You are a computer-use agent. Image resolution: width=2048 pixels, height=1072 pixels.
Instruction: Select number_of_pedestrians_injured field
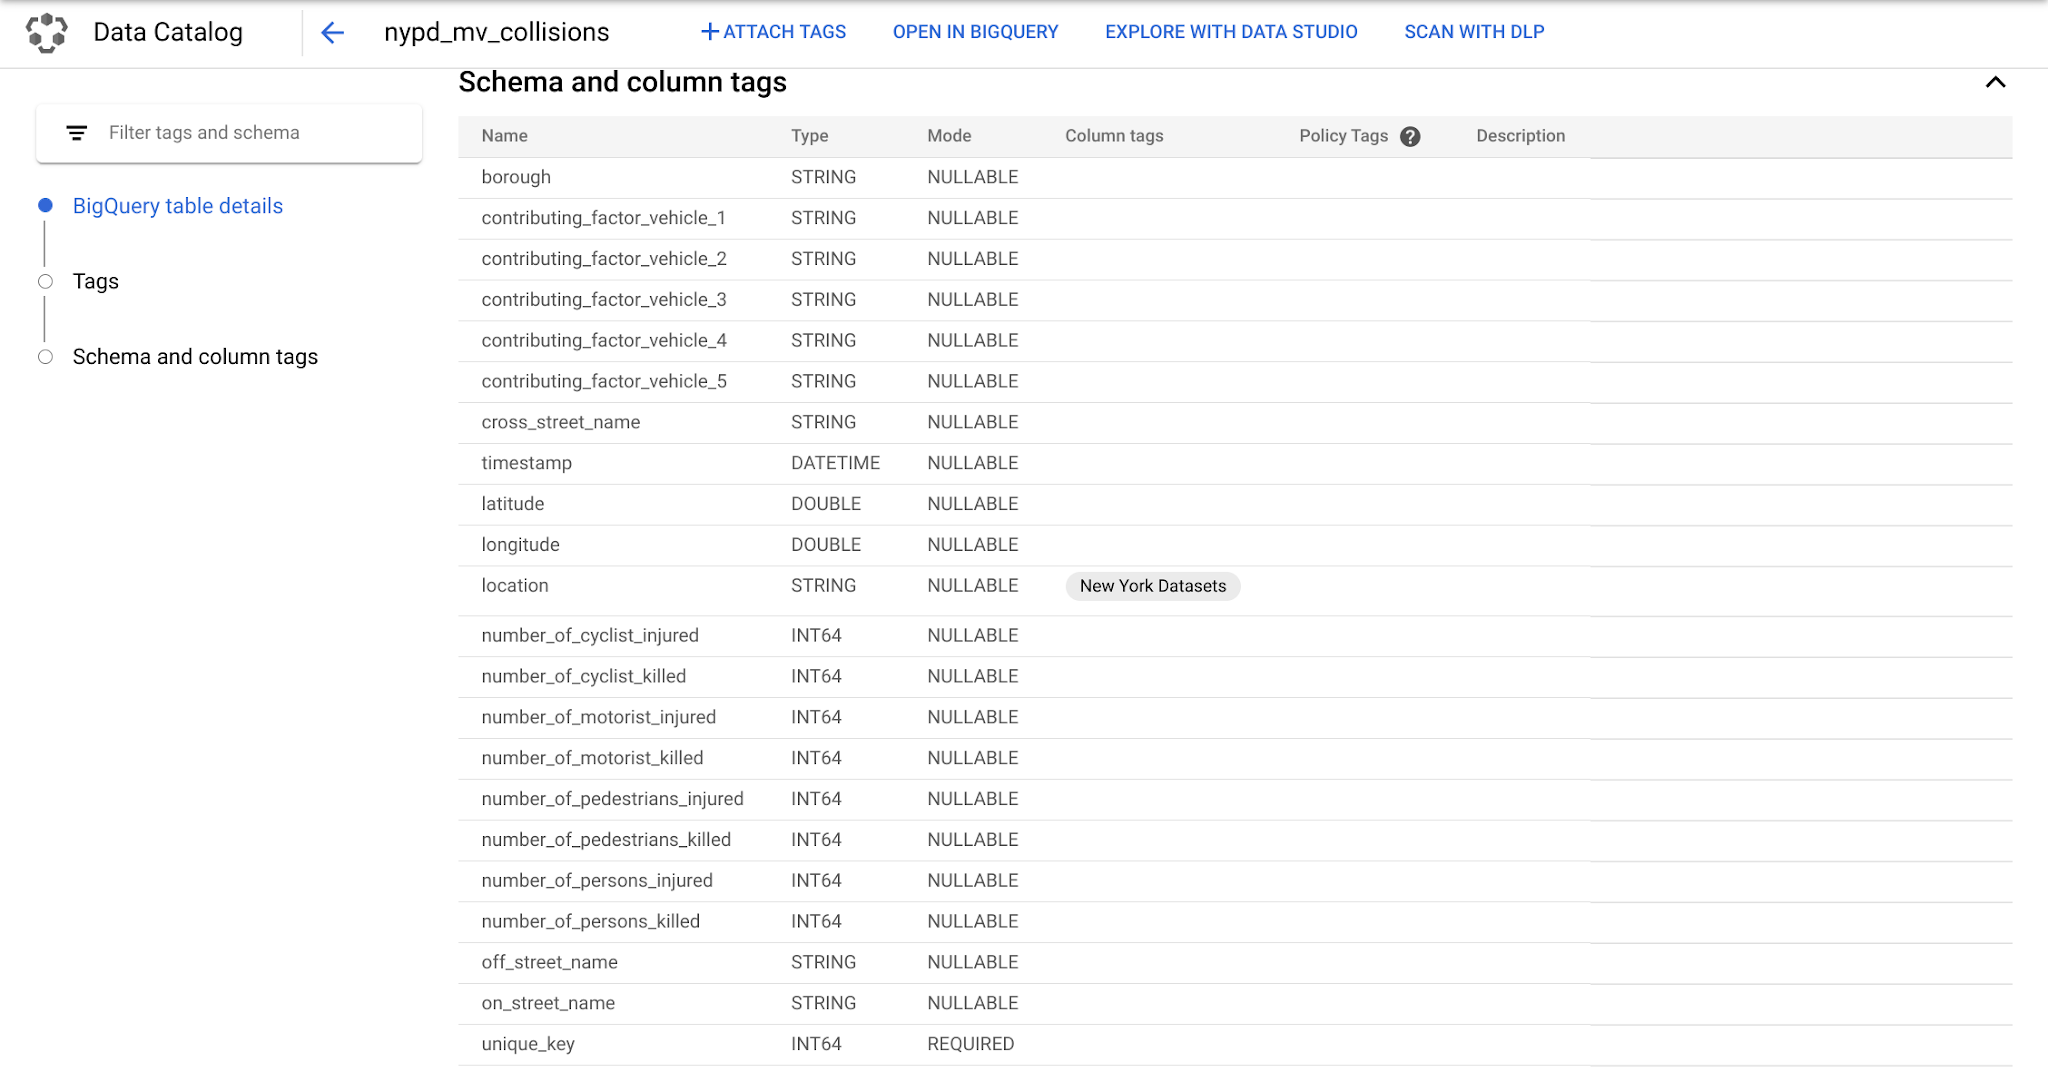612,799
